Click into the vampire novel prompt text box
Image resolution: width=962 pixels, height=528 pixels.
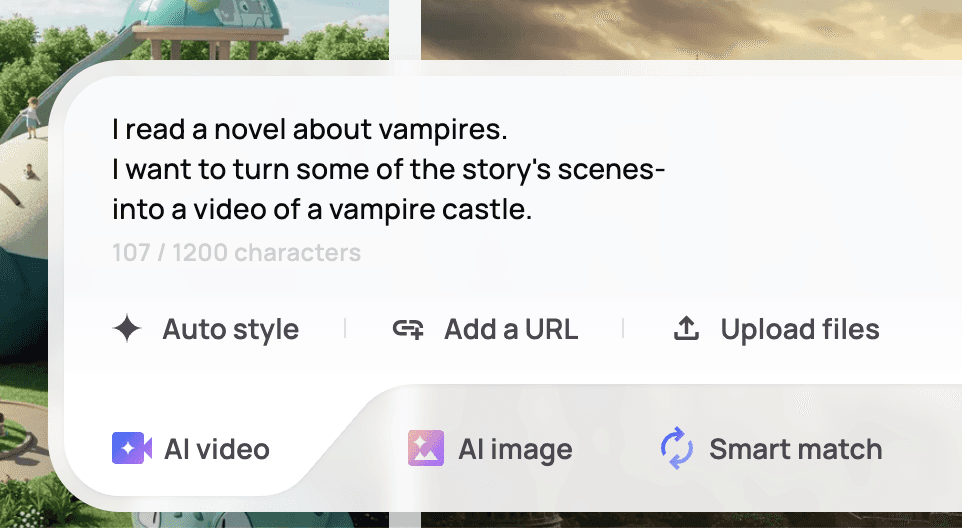(389, 170)
